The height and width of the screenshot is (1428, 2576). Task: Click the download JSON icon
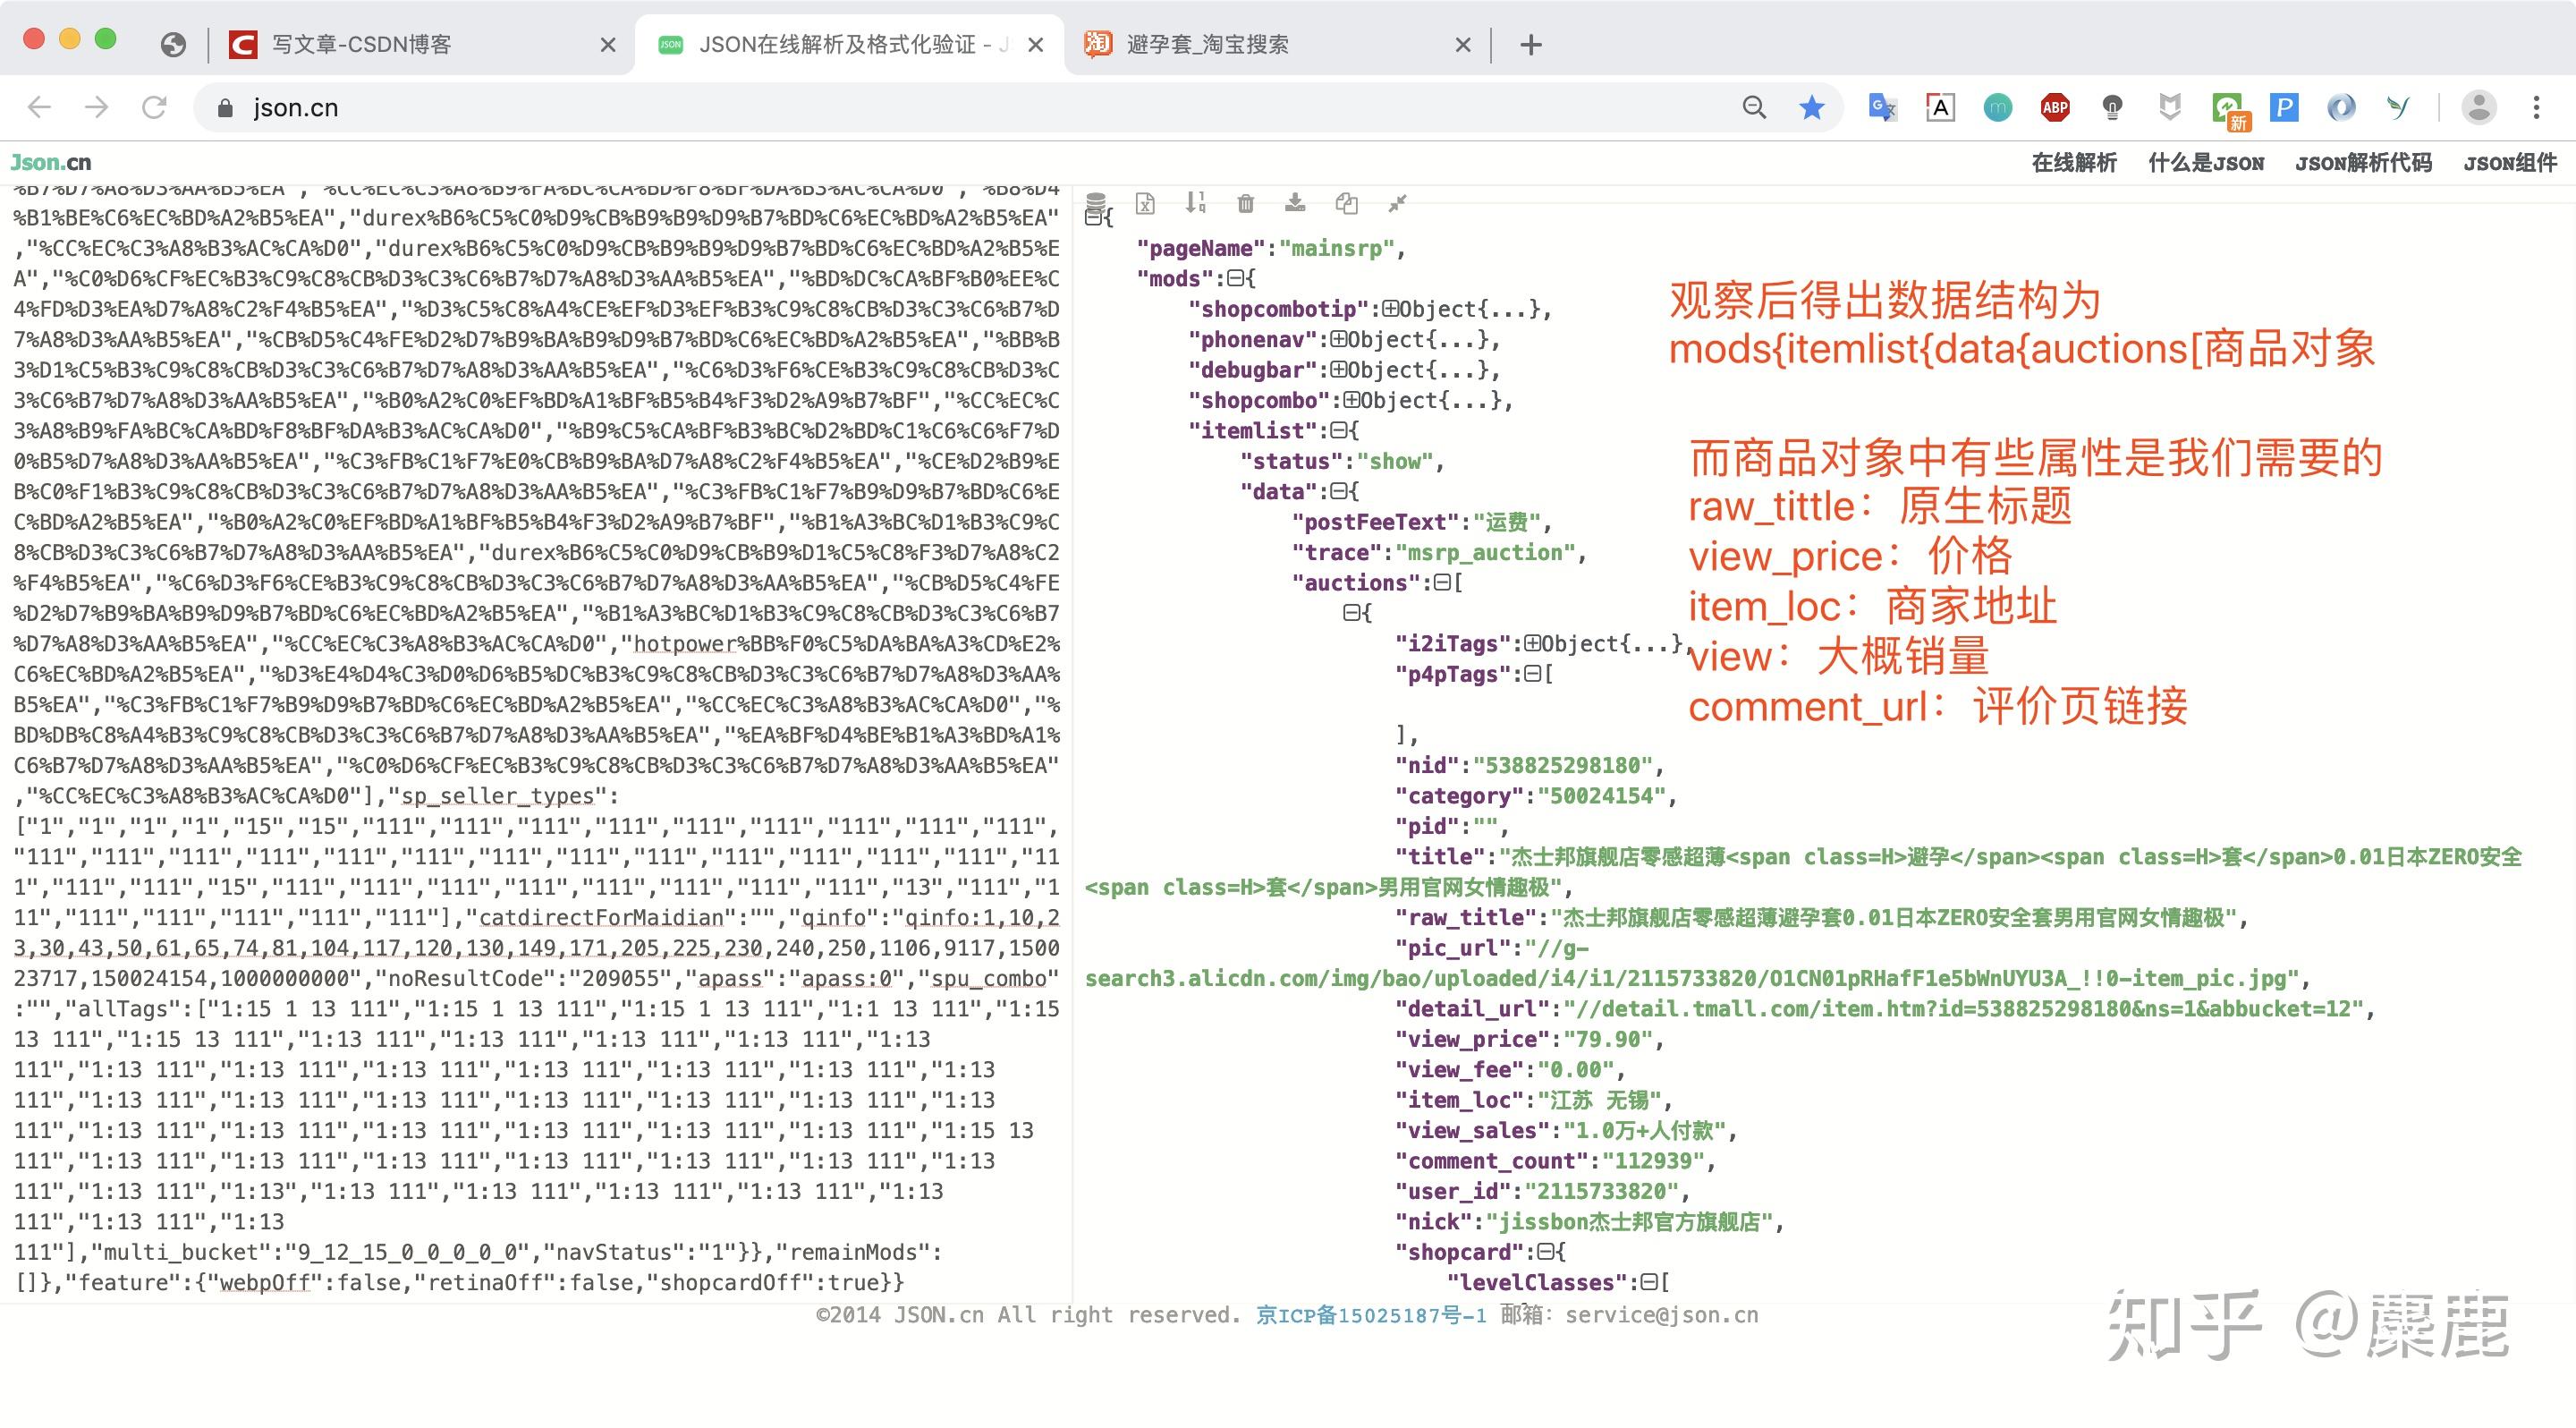1295,203
